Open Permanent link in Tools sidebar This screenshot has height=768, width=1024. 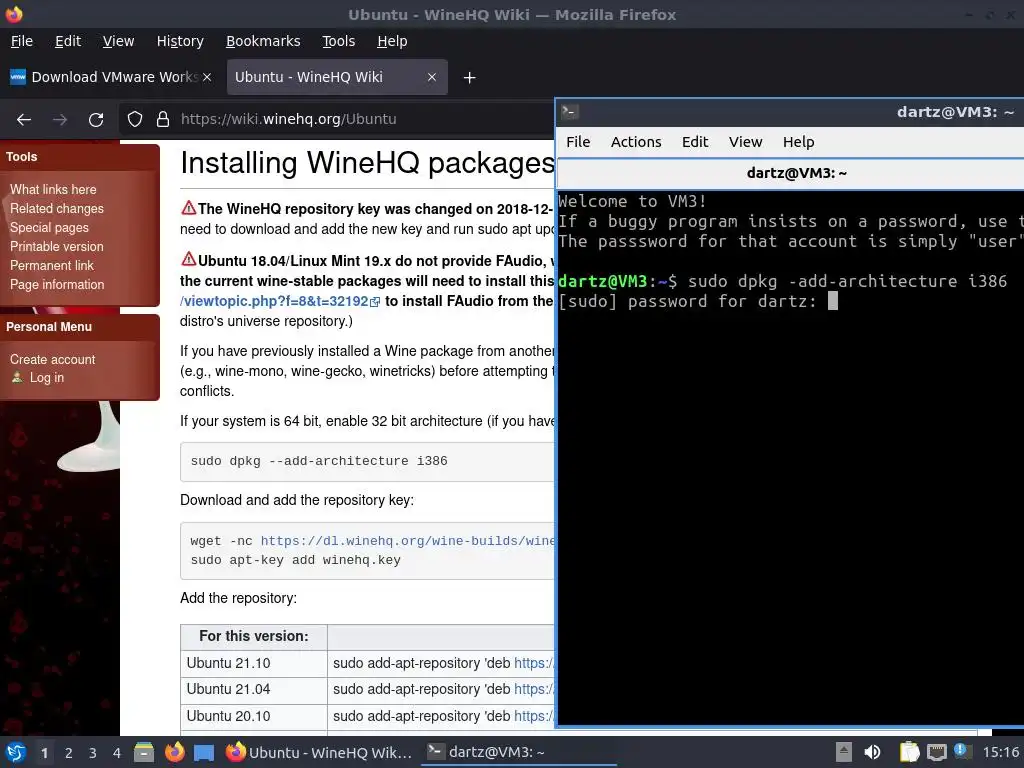[52, 266]
